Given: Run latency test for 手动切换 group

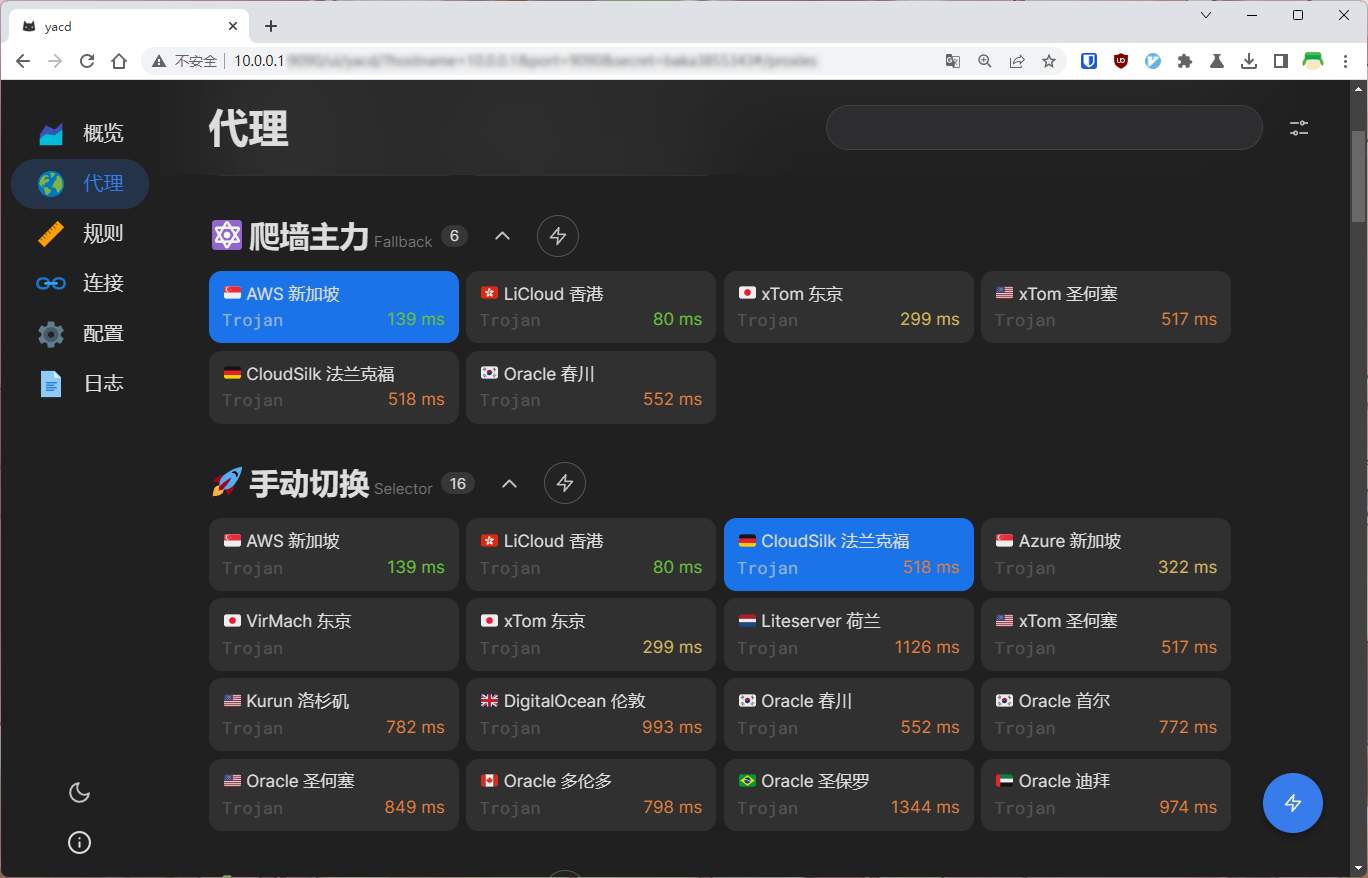Looking at the screenshot, I should point(565,483).
